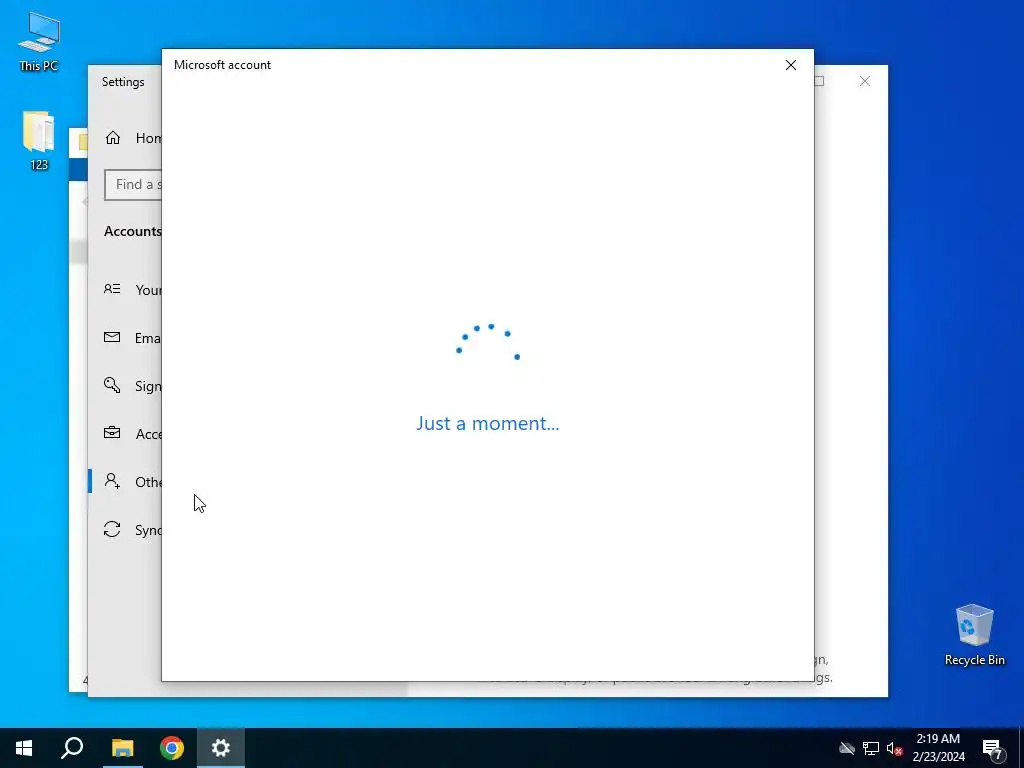Open Email & accounts envelope icon
Screen dimensions: 1024x768
(112, 337)
